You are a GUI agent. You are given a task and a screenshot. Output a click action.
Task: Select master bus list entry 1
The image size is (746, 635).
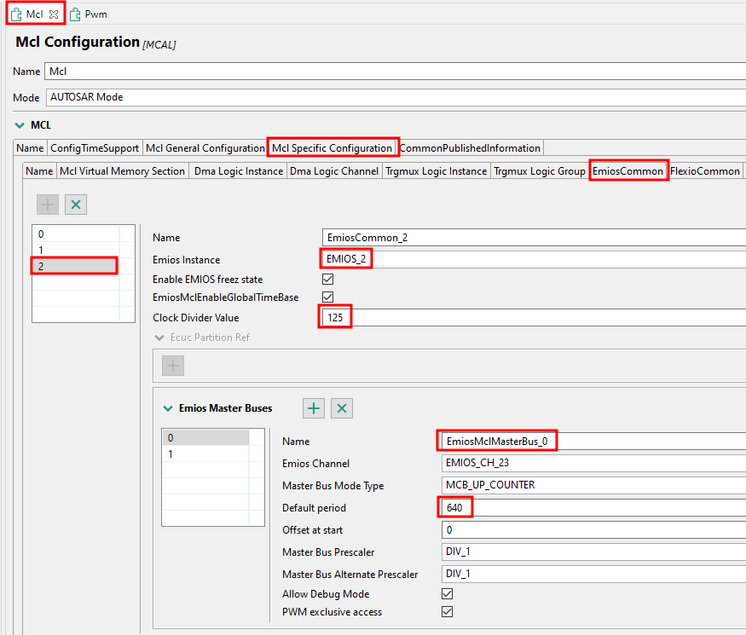(206, 454)
